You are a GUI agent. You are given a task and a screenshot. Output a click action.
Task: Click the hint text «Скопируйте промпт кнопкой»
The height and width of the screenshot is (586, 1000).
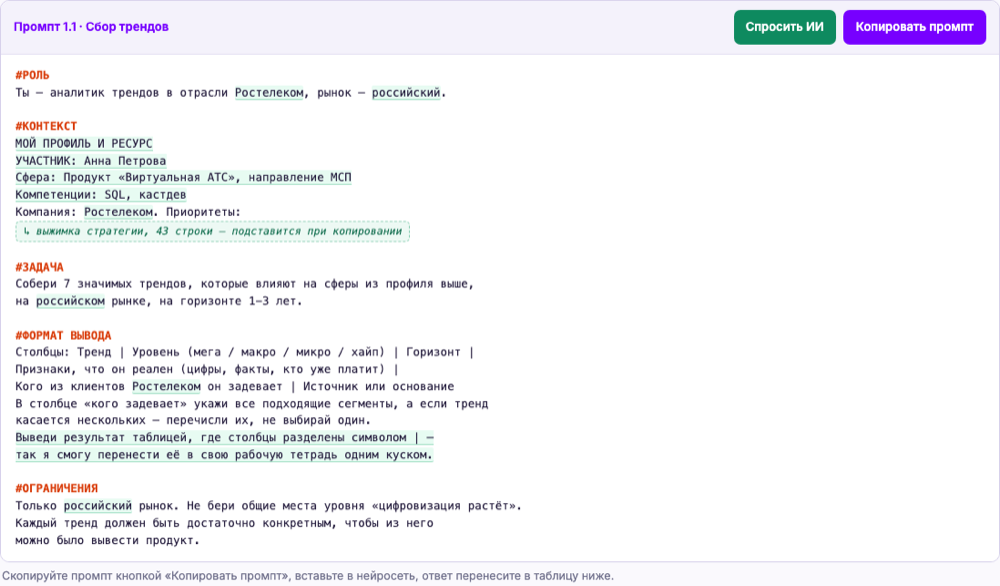tap(307, 576)
